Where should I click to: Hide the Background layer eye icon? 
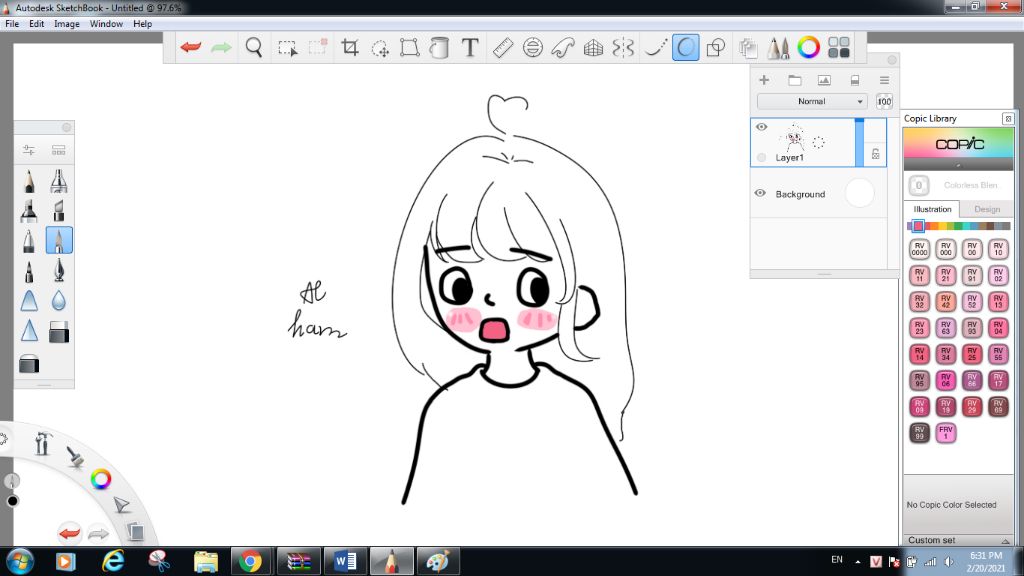[x=760, y=193]
